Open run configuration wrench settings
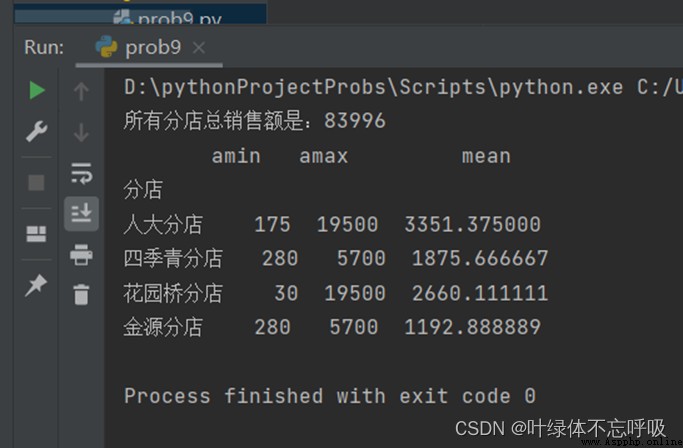 (36, 131)
